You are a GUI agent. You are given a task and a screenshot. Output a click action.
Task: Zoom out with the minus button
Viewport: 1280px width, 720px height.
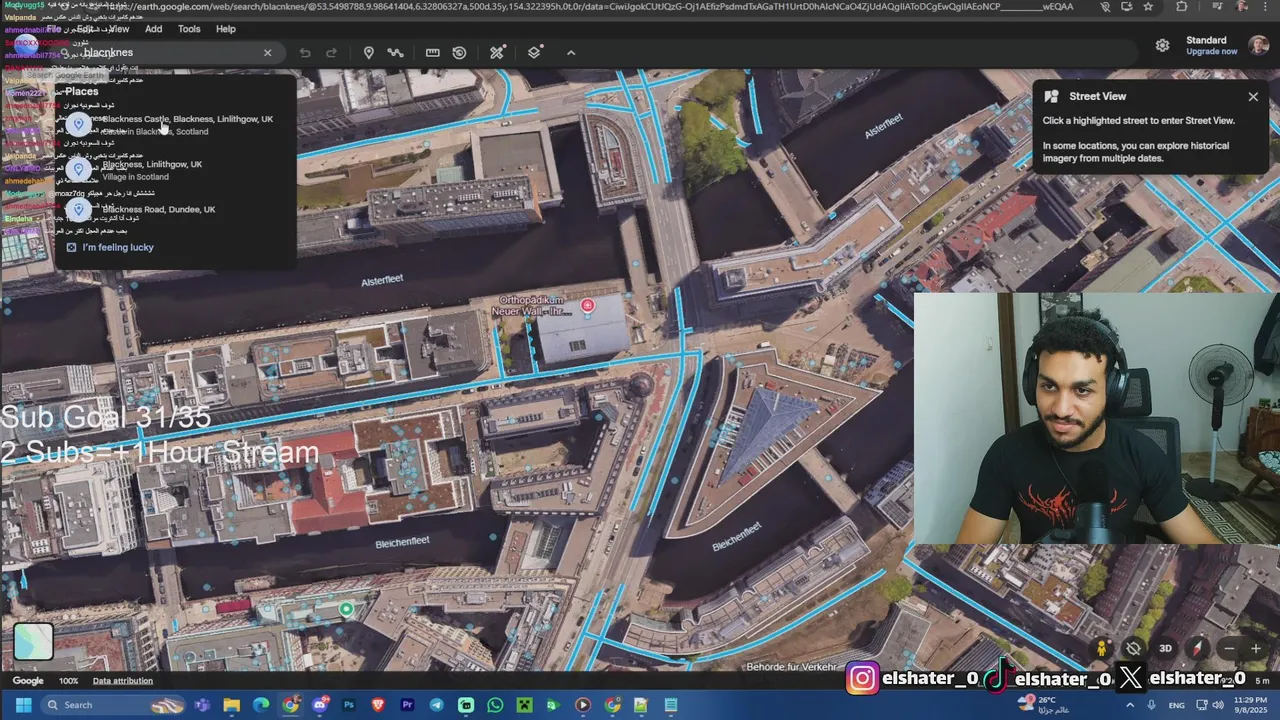point(1229,649)
